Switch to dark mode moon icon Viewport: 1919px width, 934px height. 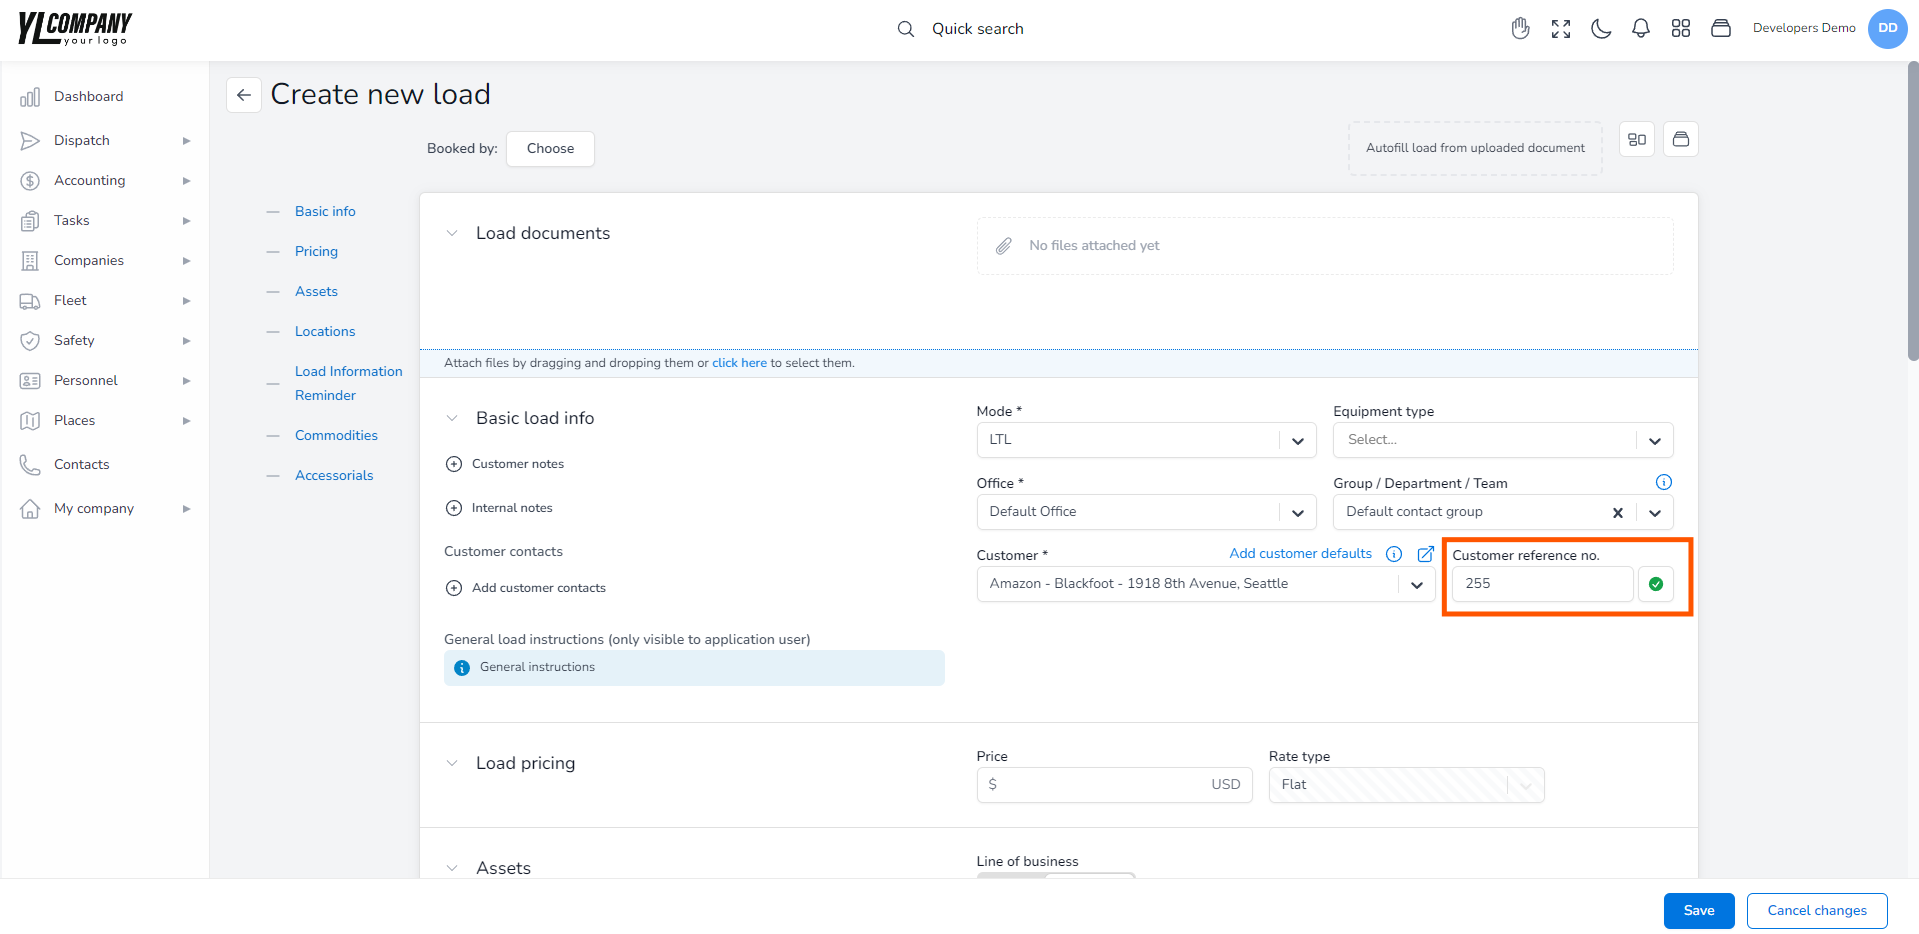(1601, 29)
